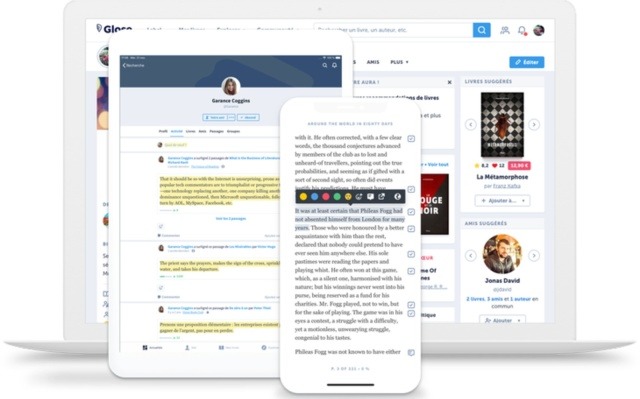Go back via Recherche in tablet header
This screenshot has height=399, width=640.
(134, 65)
